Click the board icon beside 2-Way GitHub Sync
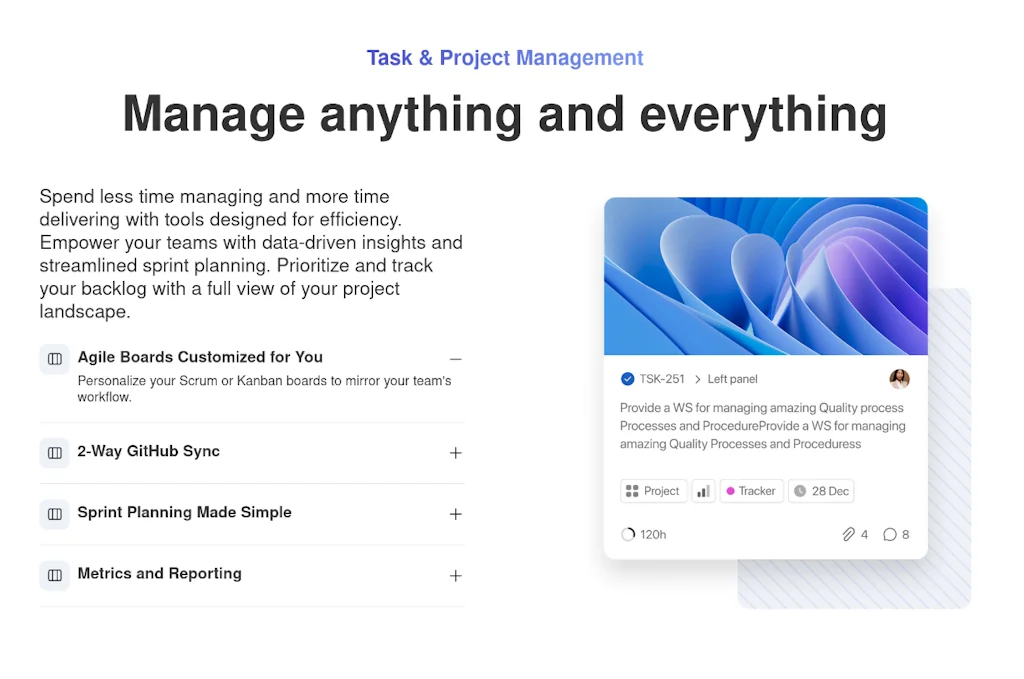The image size is (1024, 679). coord(55,453)
